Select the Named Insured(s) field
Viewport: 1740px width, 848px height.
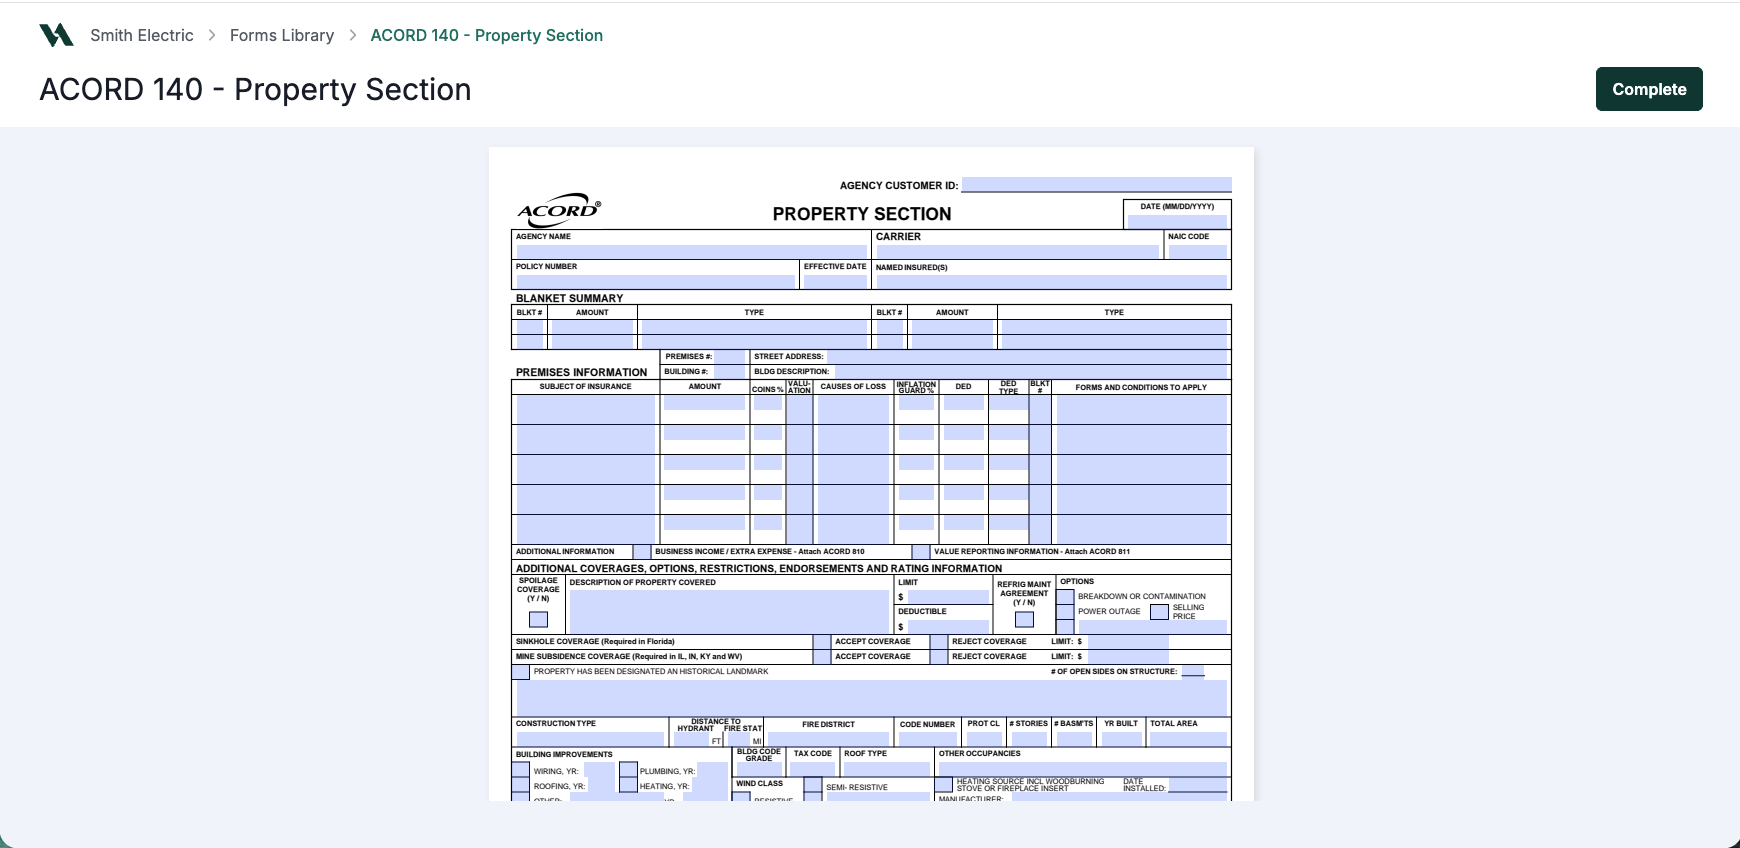(1052, 282)
